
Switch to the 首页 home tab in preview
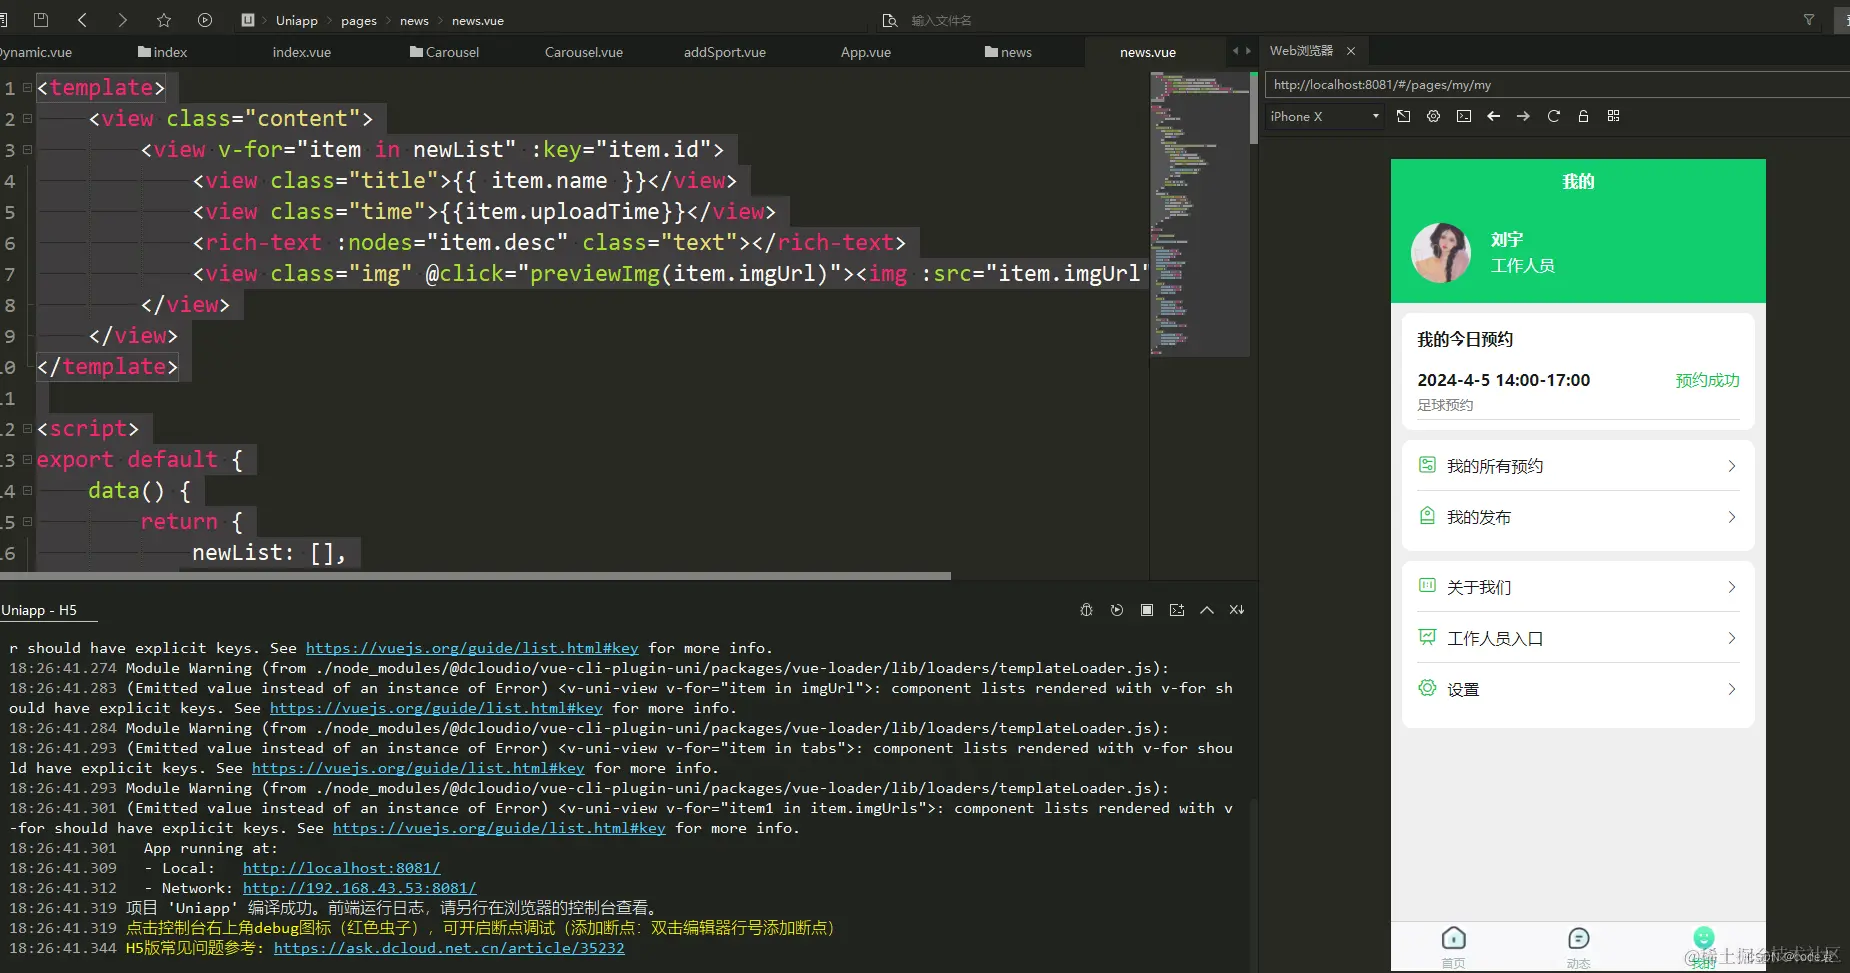(x=1453, y=946)
